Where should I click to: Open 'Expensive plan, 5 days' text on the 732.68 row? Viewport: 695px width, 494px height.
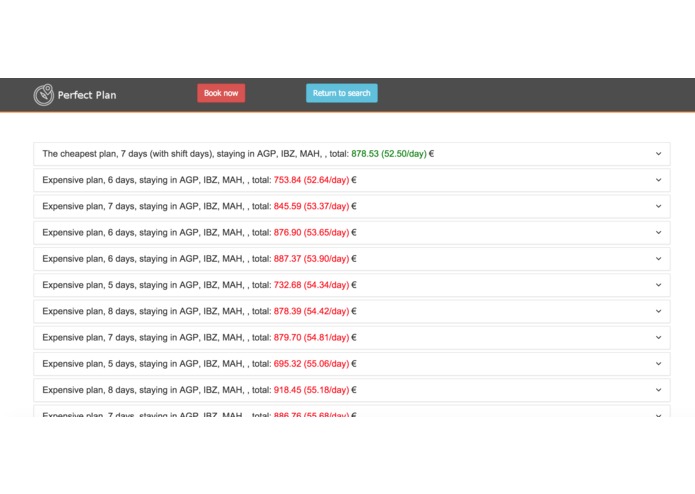tap(89, 285)
